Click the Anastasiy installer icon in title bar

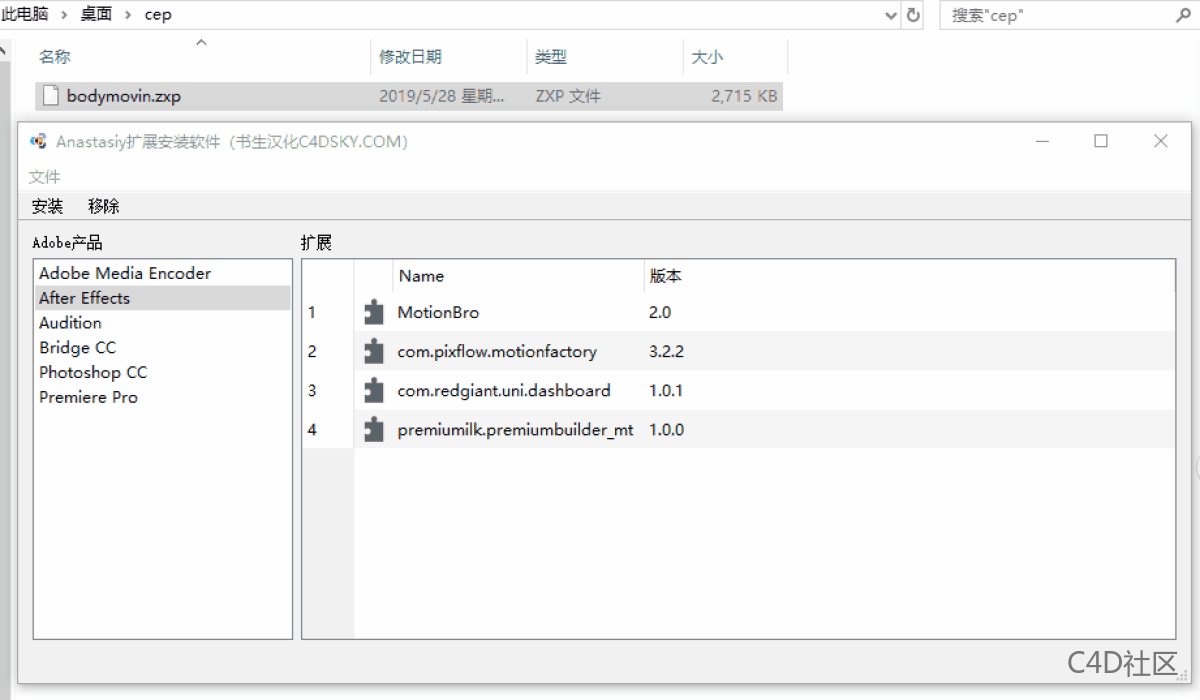pyautogui.click(x=38, y=141)
